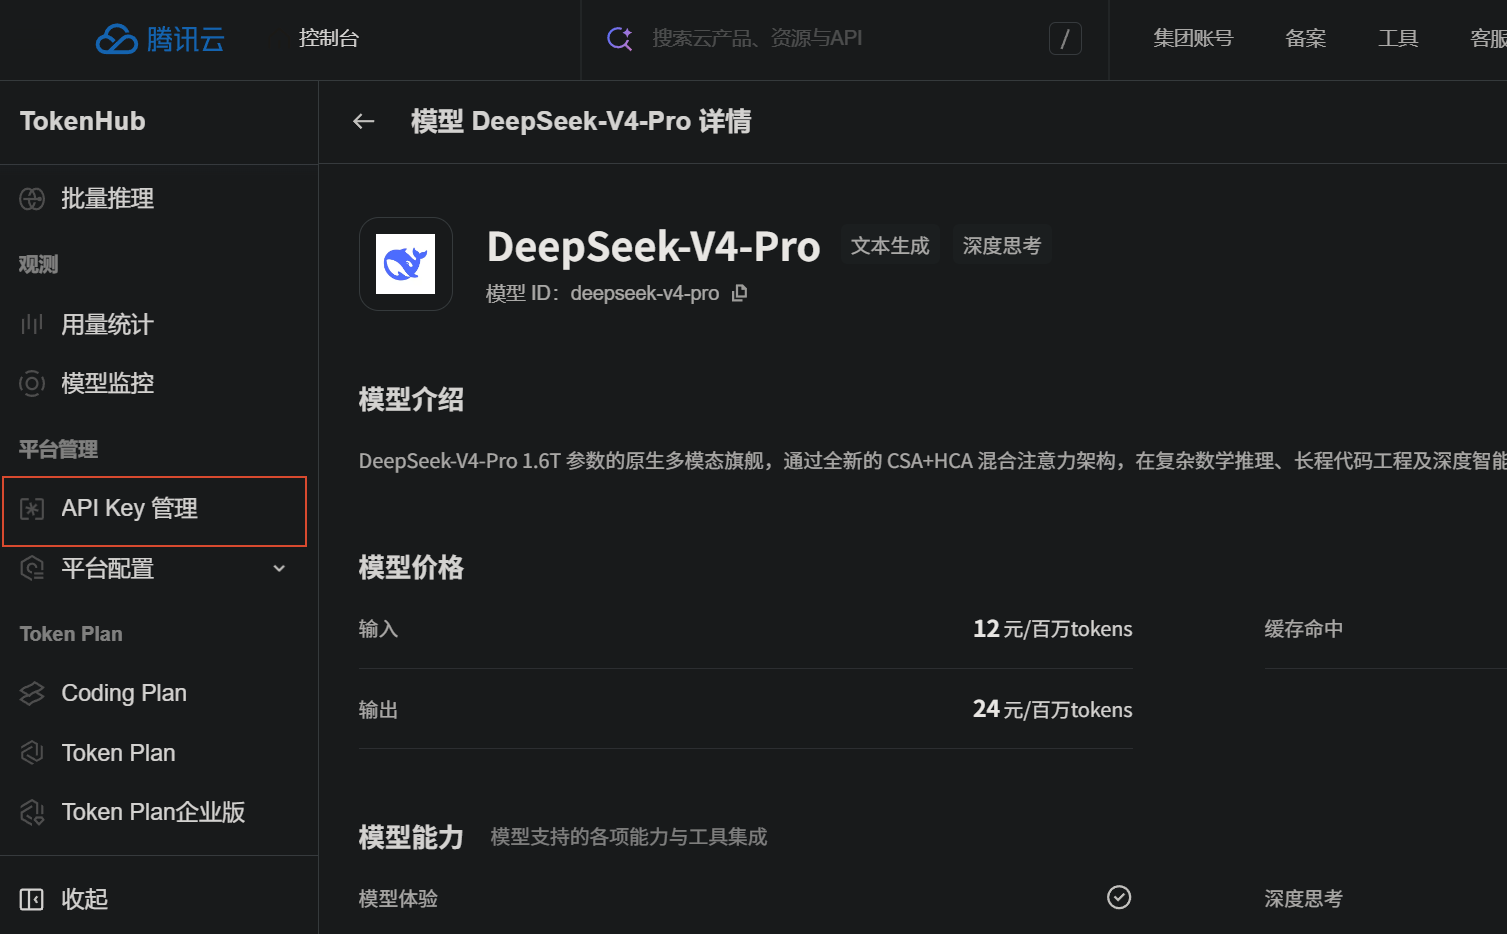
Task: Click the 模型体验 capability label
Action: (x=398, y=899)
